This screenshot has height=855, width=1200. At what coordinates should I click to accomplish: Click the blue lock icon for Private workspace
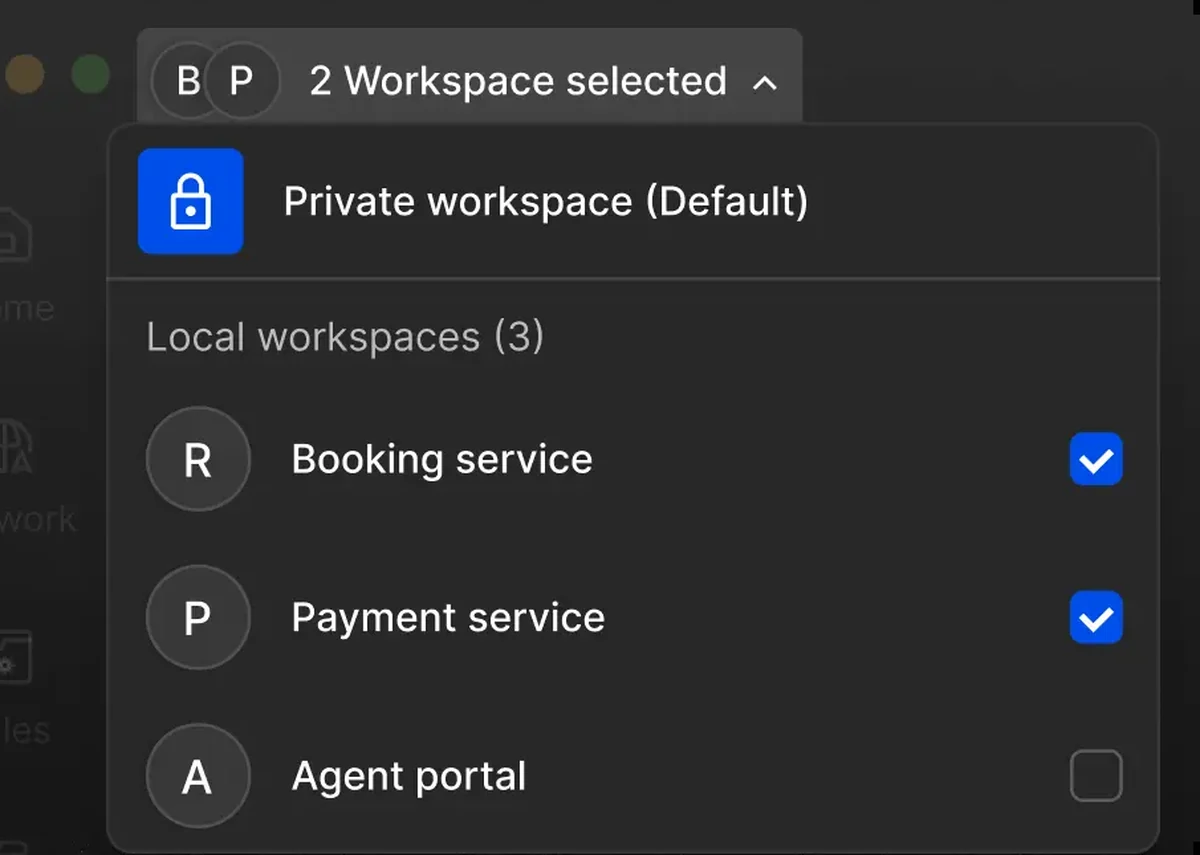[x=190, y=201]
